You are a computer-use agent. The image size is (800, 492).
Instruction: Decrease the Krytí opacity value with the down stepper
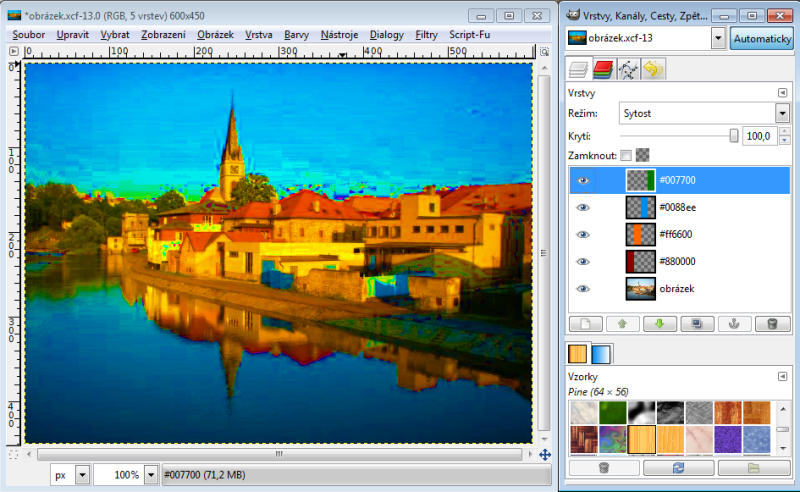click(785, 140)
